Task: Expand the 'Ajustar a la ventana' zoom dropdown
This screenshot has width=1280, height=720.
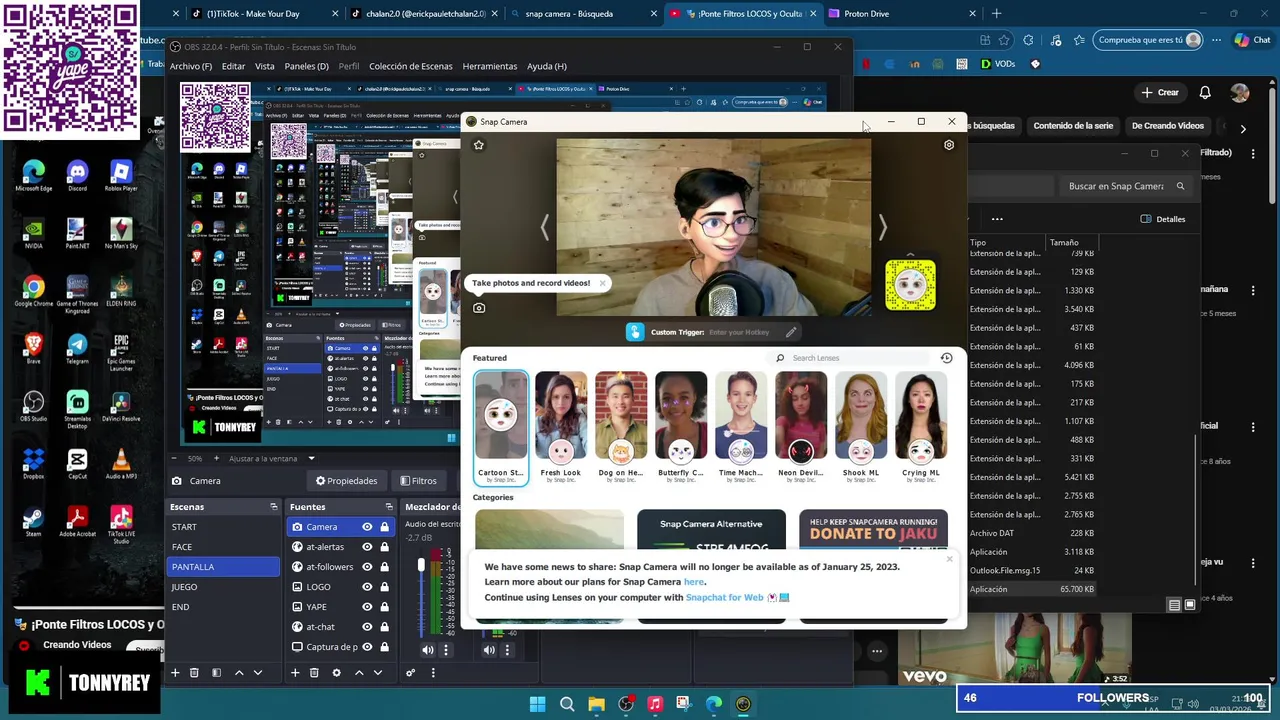Action: [311, 459]
